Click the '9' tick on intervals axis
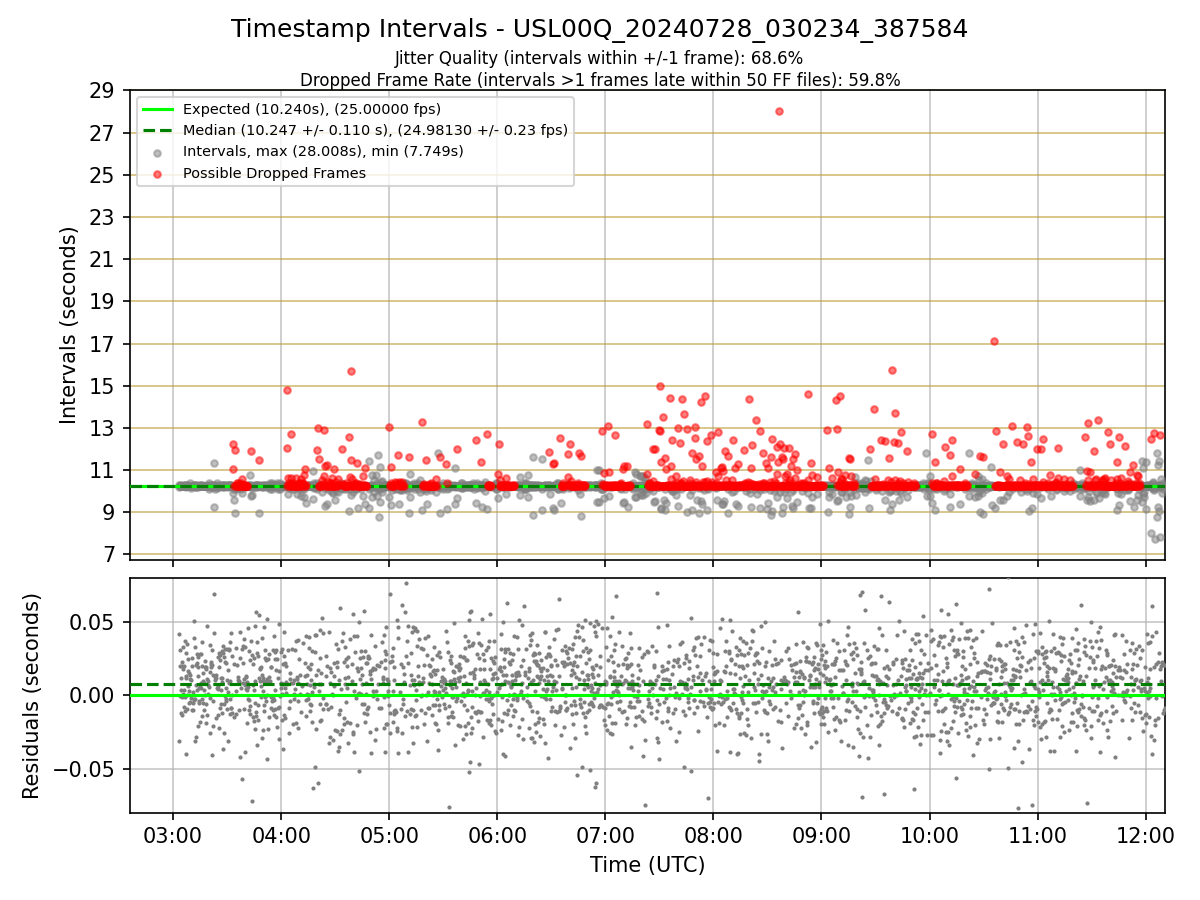Image resolution: width=1200 pixels, height=900 pixels. click(109, 512)
